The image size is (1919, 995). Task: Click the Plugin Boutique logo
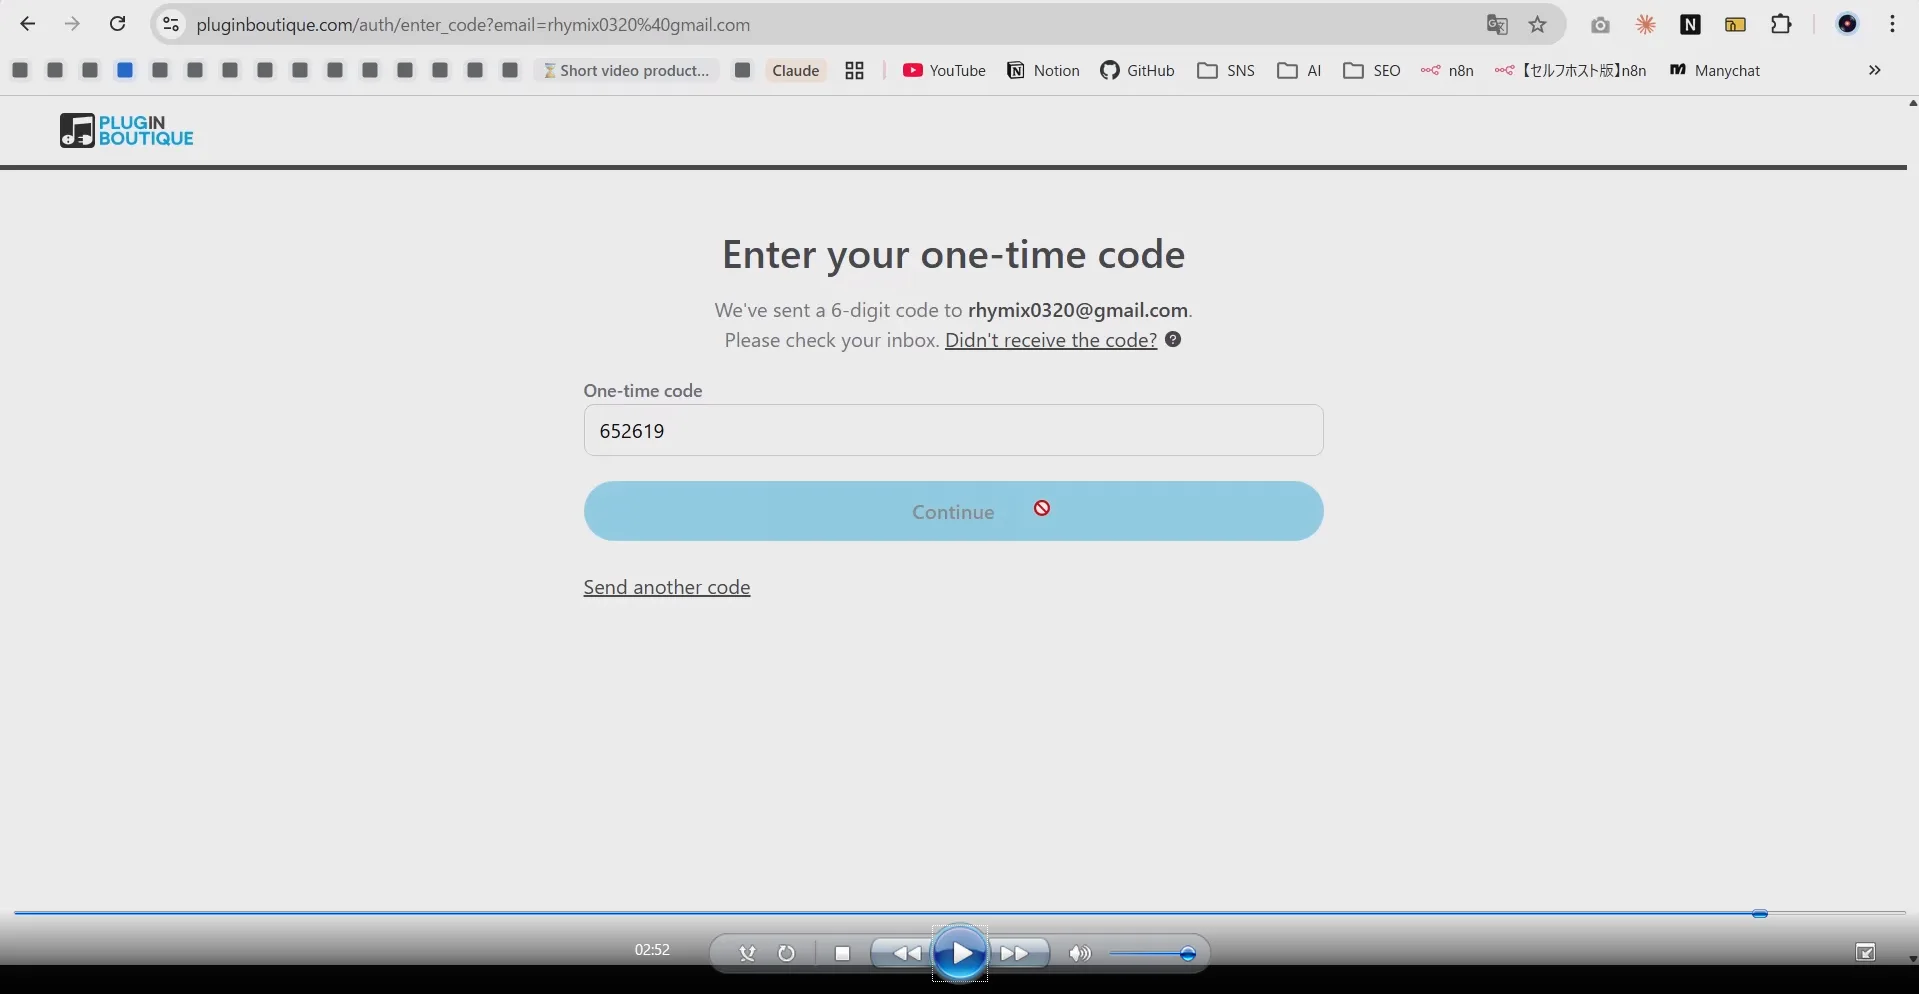[126, 131]
